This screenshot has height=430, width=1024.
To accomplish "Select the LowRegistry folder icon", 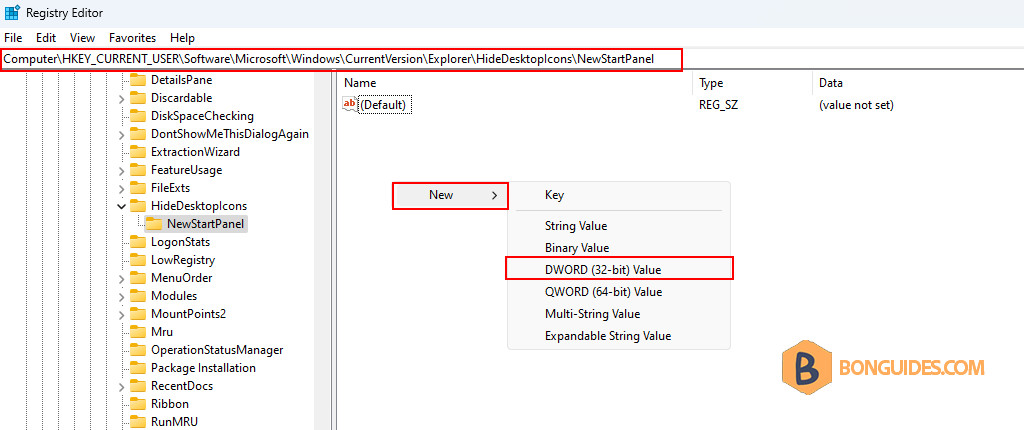I will (138, 259).
